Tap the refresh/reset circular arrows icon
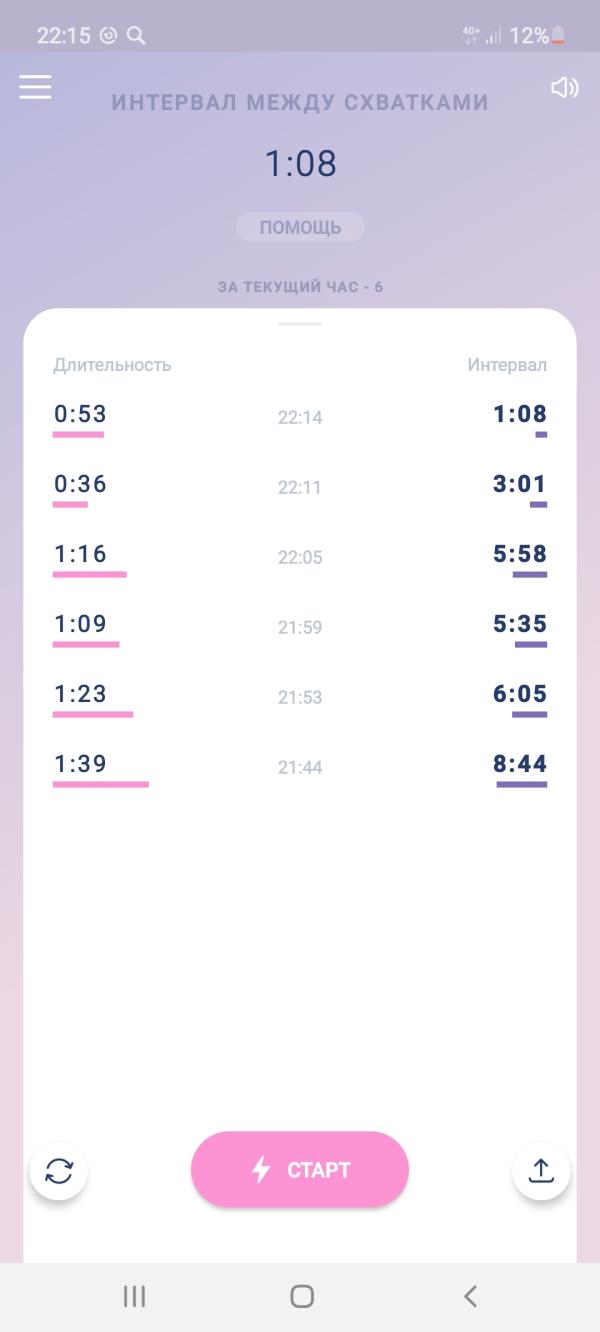 59,1170
